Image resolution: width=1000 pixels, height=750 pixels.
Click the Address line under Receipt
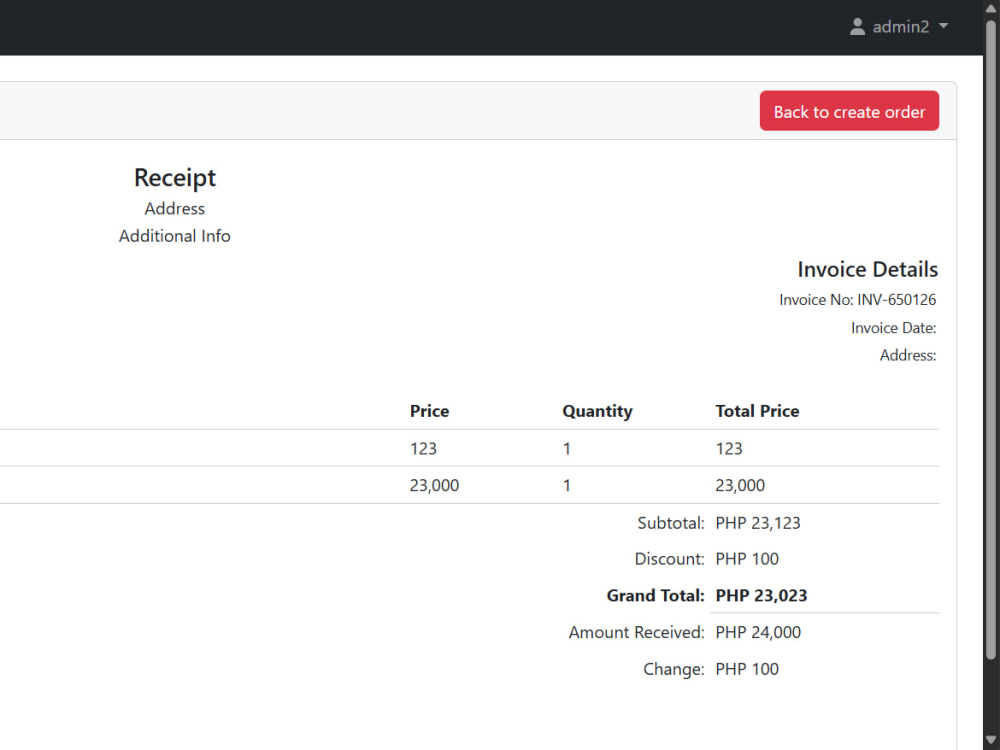click(175, 209)
